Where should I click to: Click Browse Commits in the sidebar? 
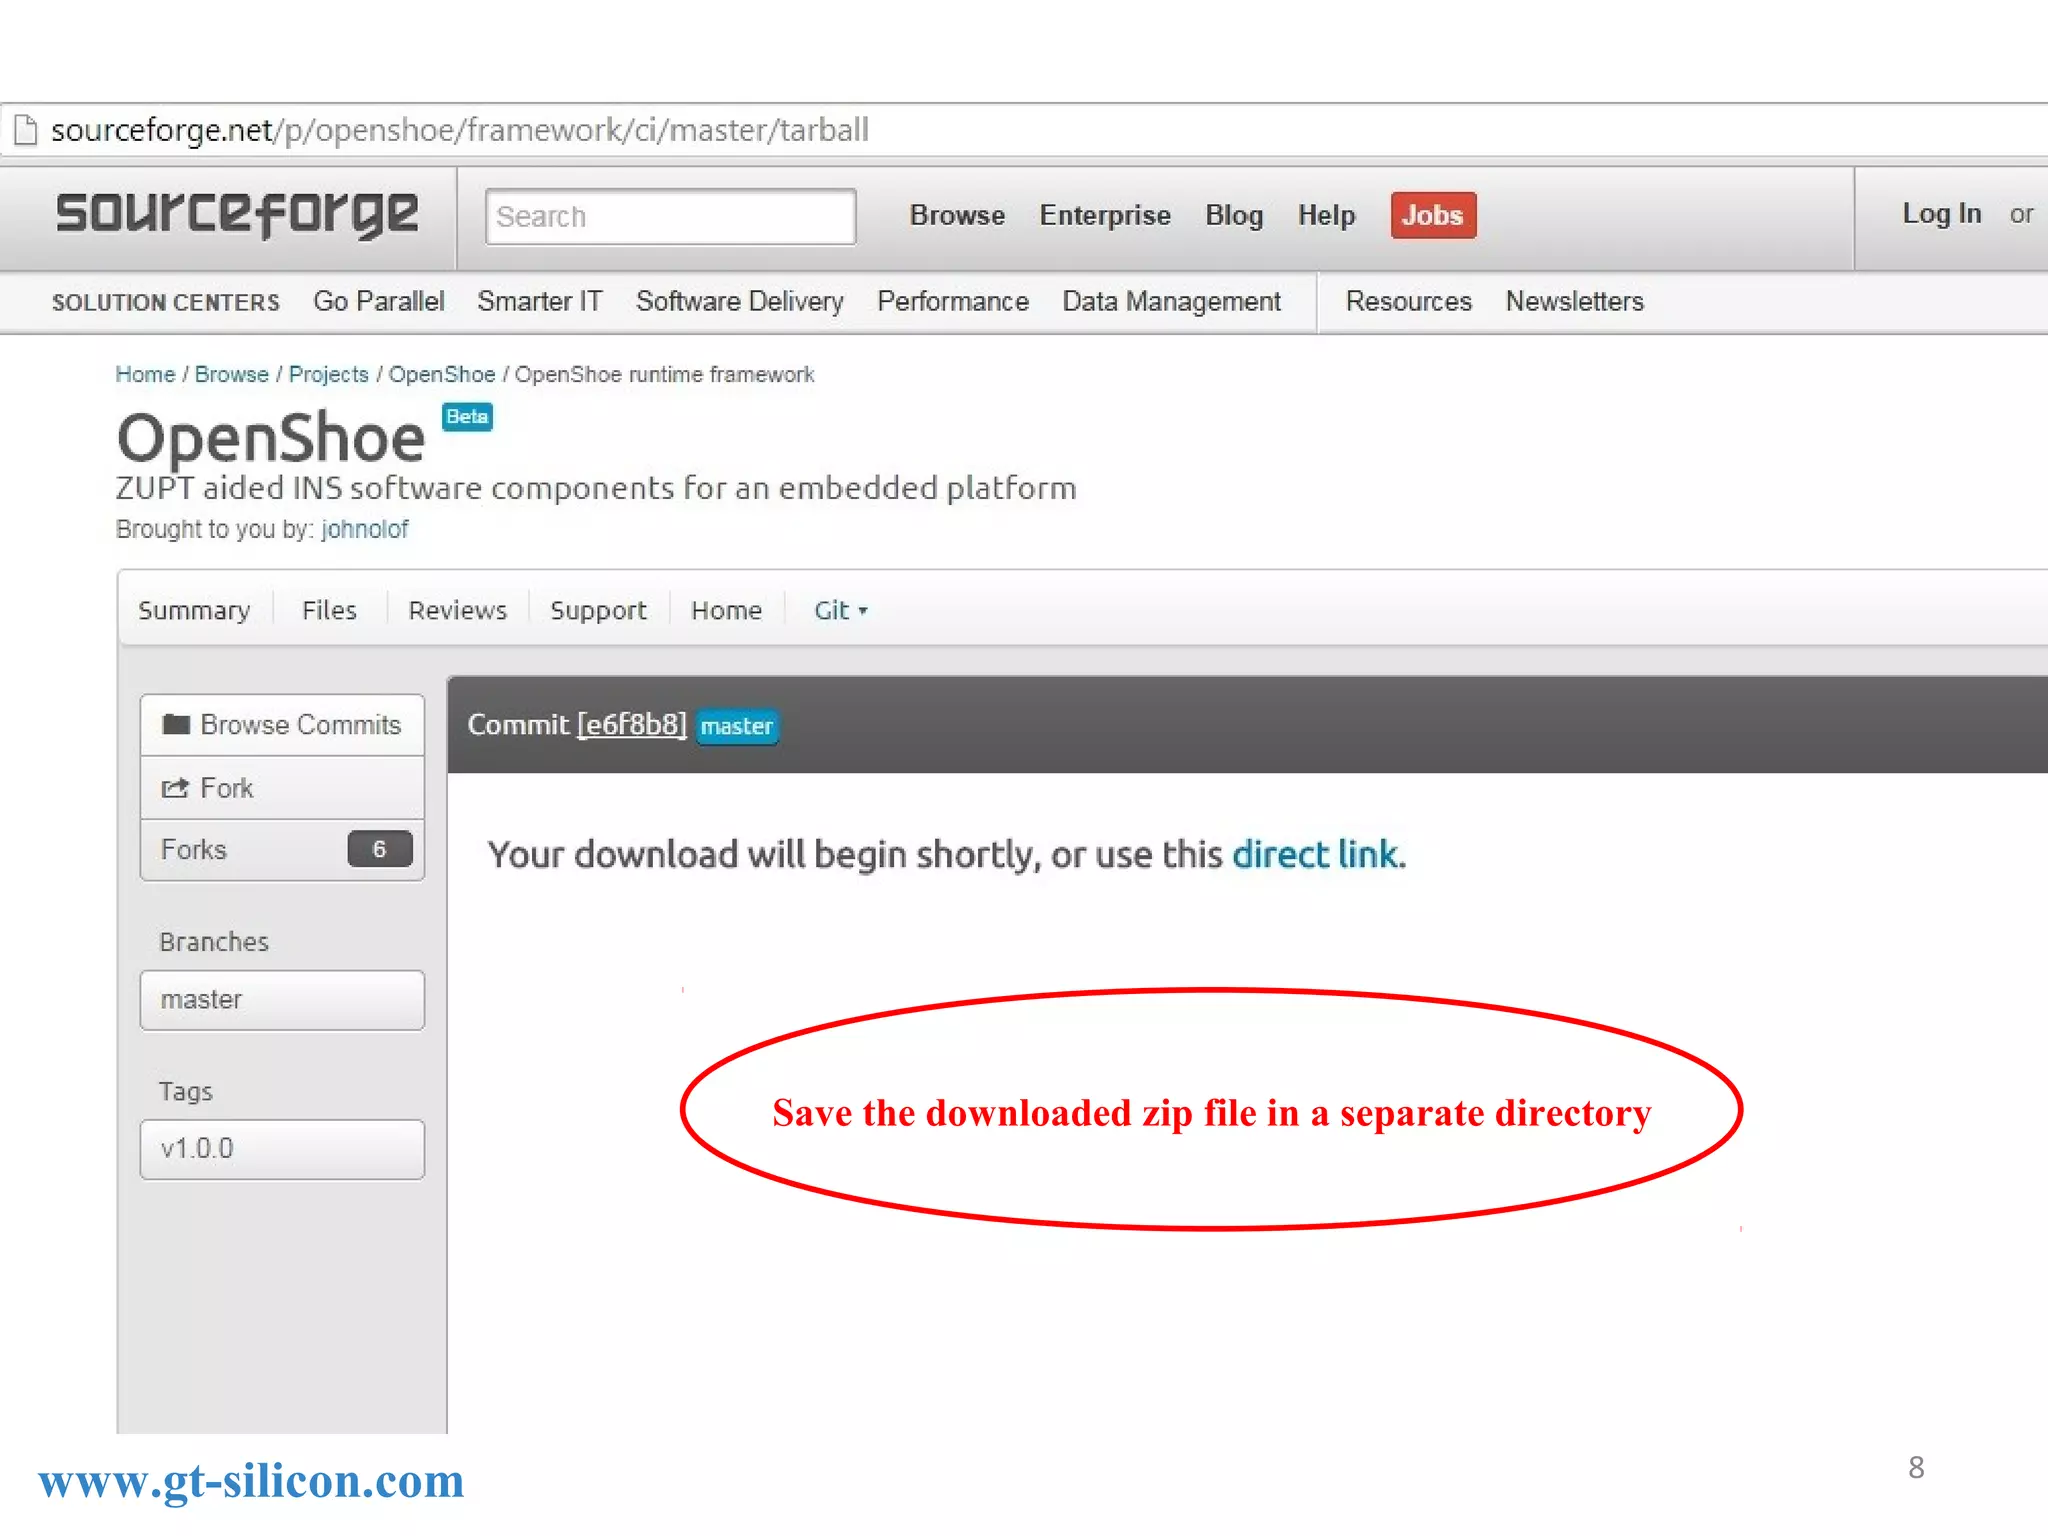[x=282, y=725]
